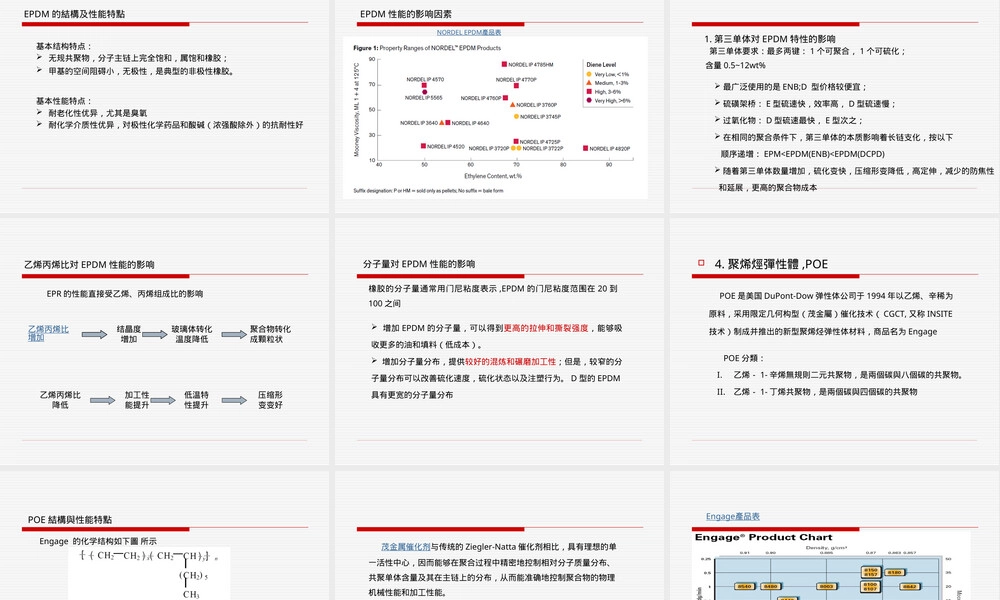Image resolution: width=1000 pixels, height=600 pixels.
Task: Click the arrow pointing to 聚合物转化成颗粒状
Action: click(234, 334)
